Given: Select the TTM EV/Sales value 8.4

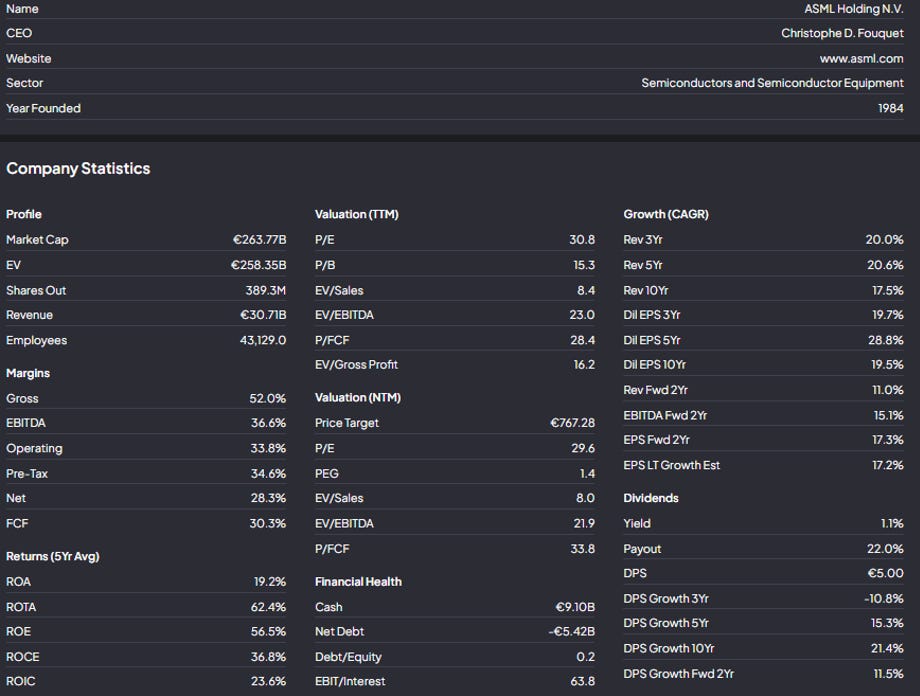Looking at the screenshot, I should pos(586,290).
